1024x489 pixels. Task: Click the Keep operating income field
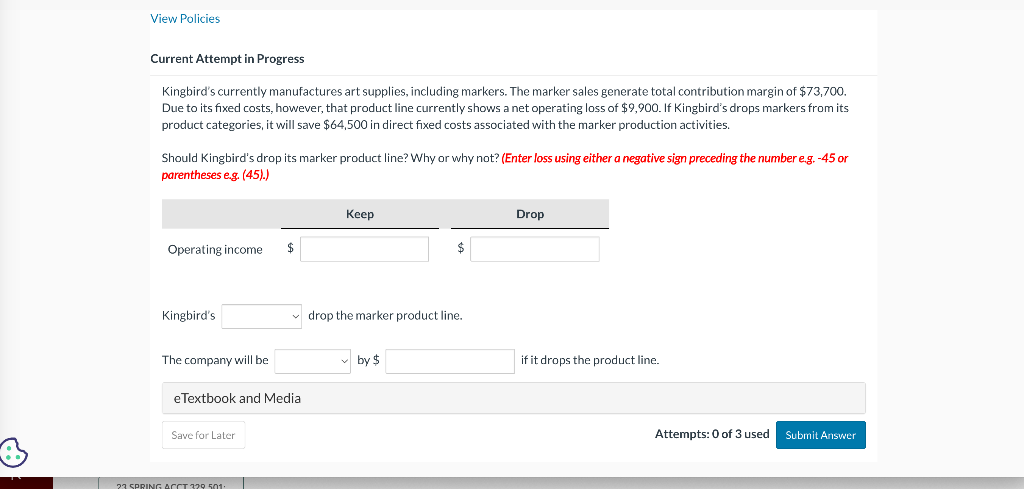click(364, 249)
